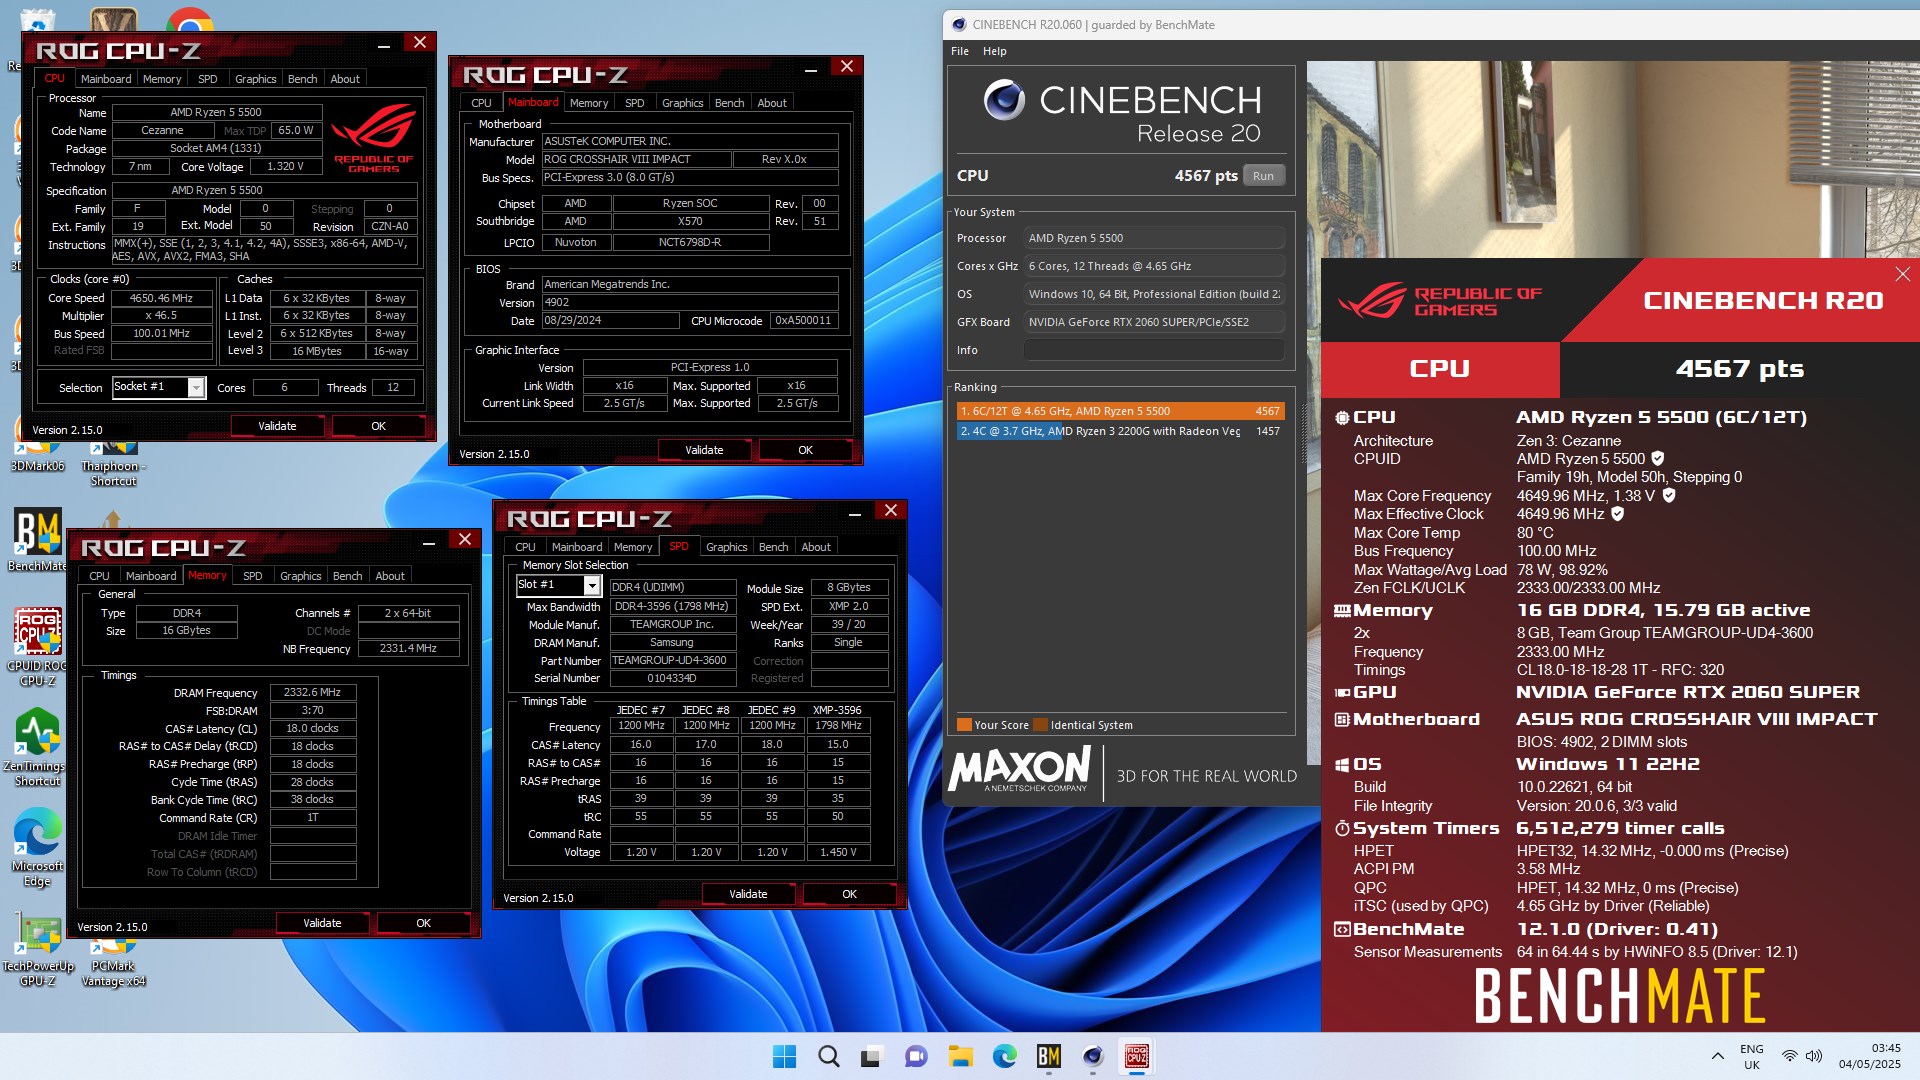Click Validate in the Mainboard window
This screenshot has width=1920, height=1080.
point(704,450)
